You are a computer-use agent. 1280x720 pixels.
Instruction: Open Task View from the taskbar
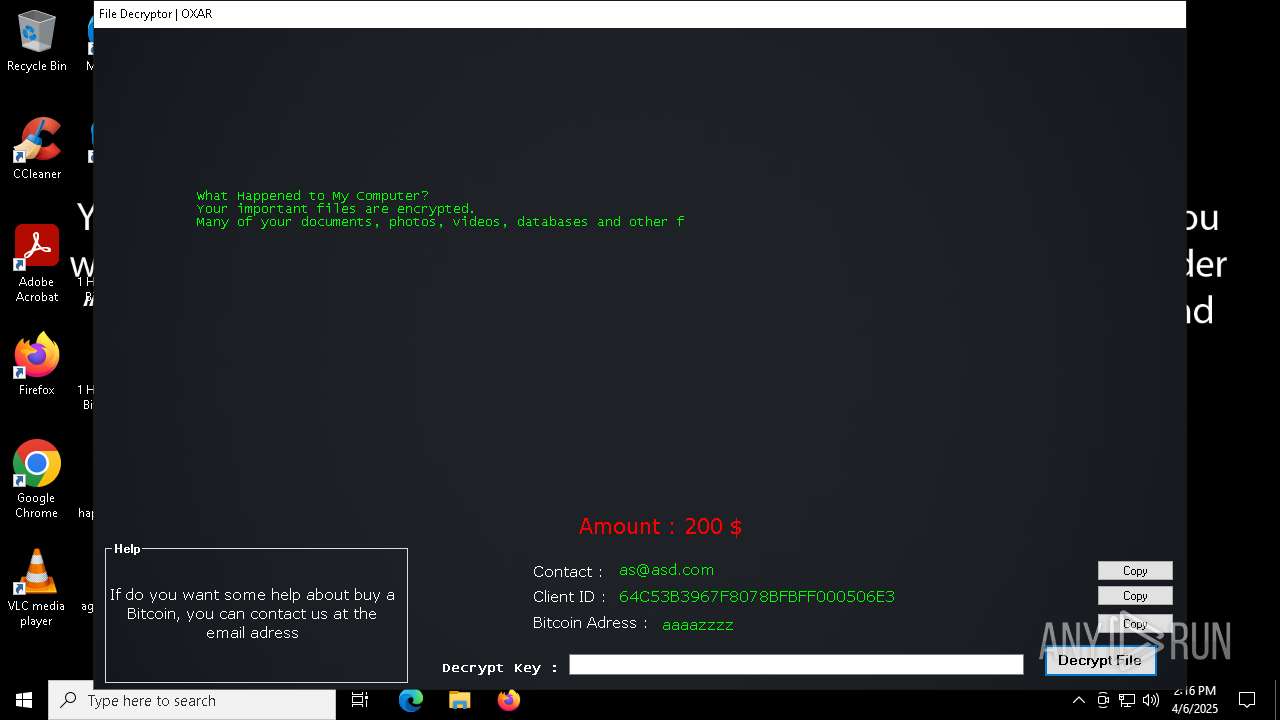[360, 701]
